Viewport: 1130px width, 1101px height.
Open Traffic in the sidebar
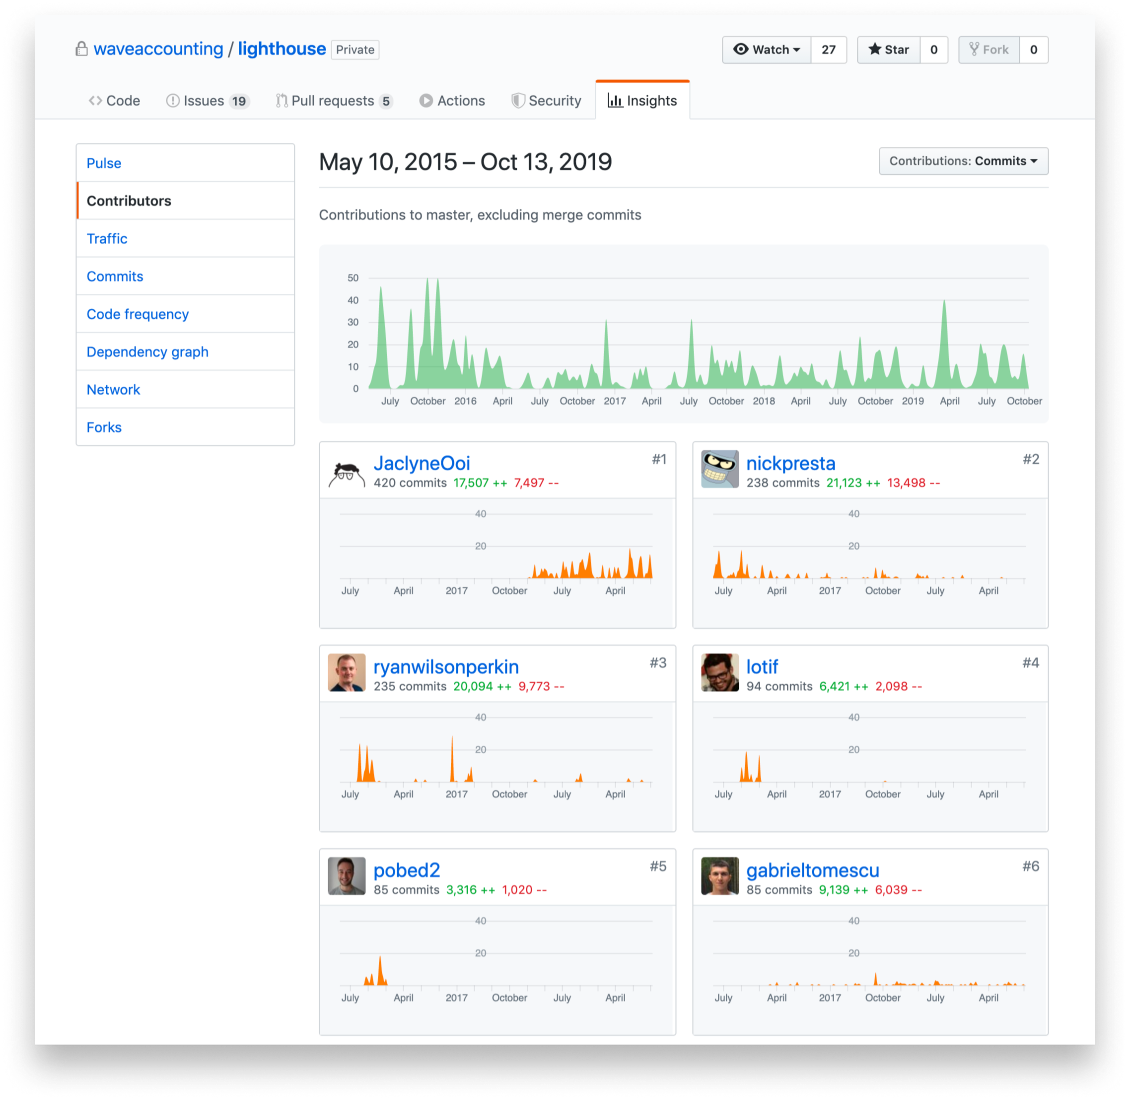pyautogui.click(x=185, y=239)
